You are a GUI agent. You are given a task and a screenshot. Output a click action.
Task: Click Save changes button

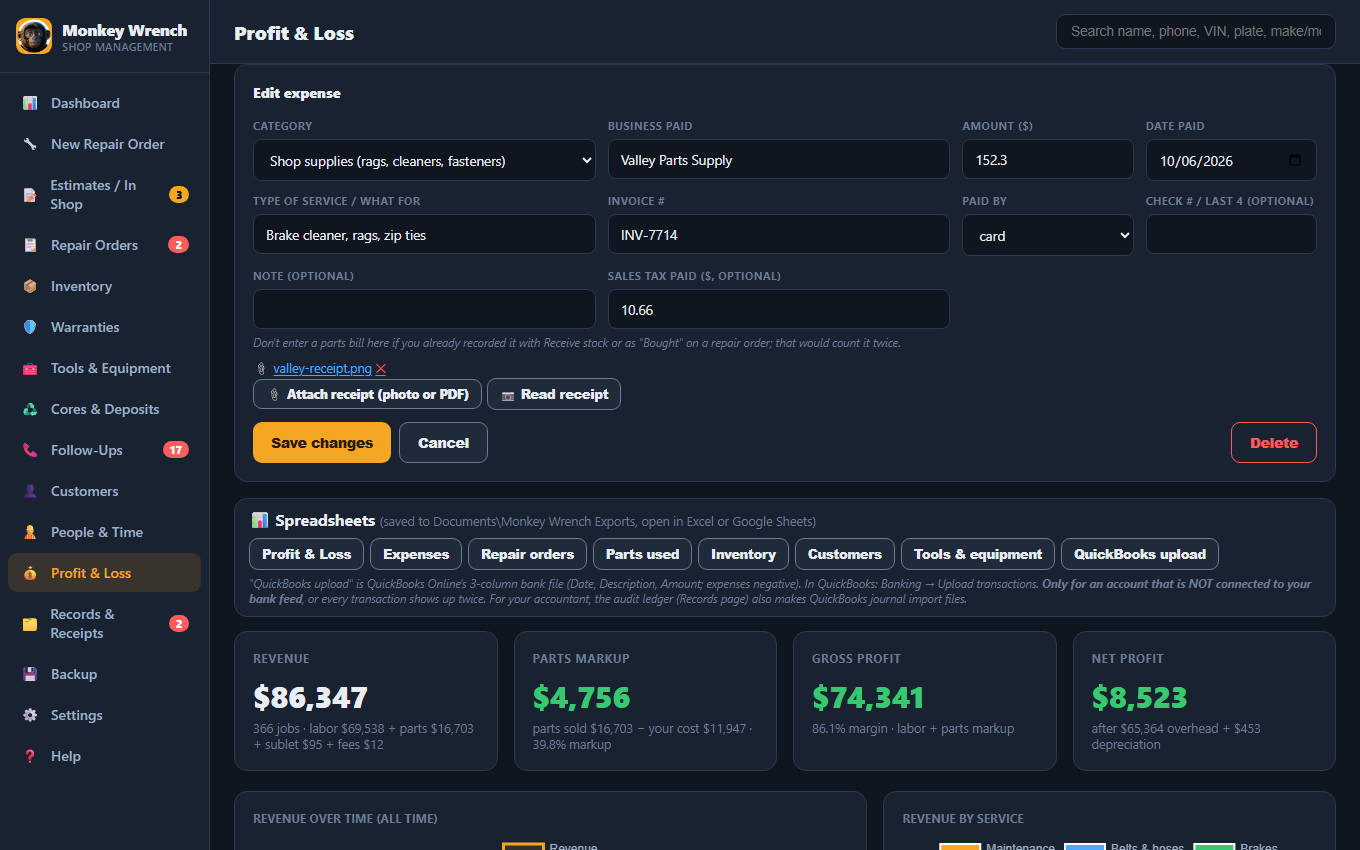322,443
